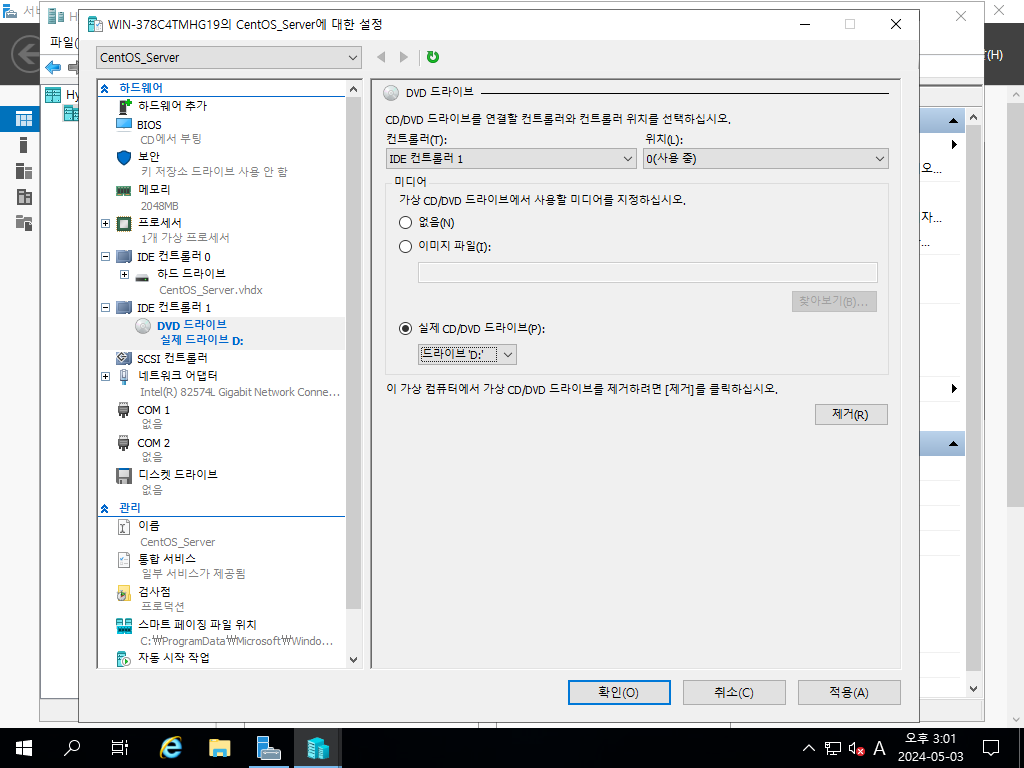Screen dimensions: 1024x768
Task: Select the checkpoint (검사점) icon
Action: [x=123, y=593]
